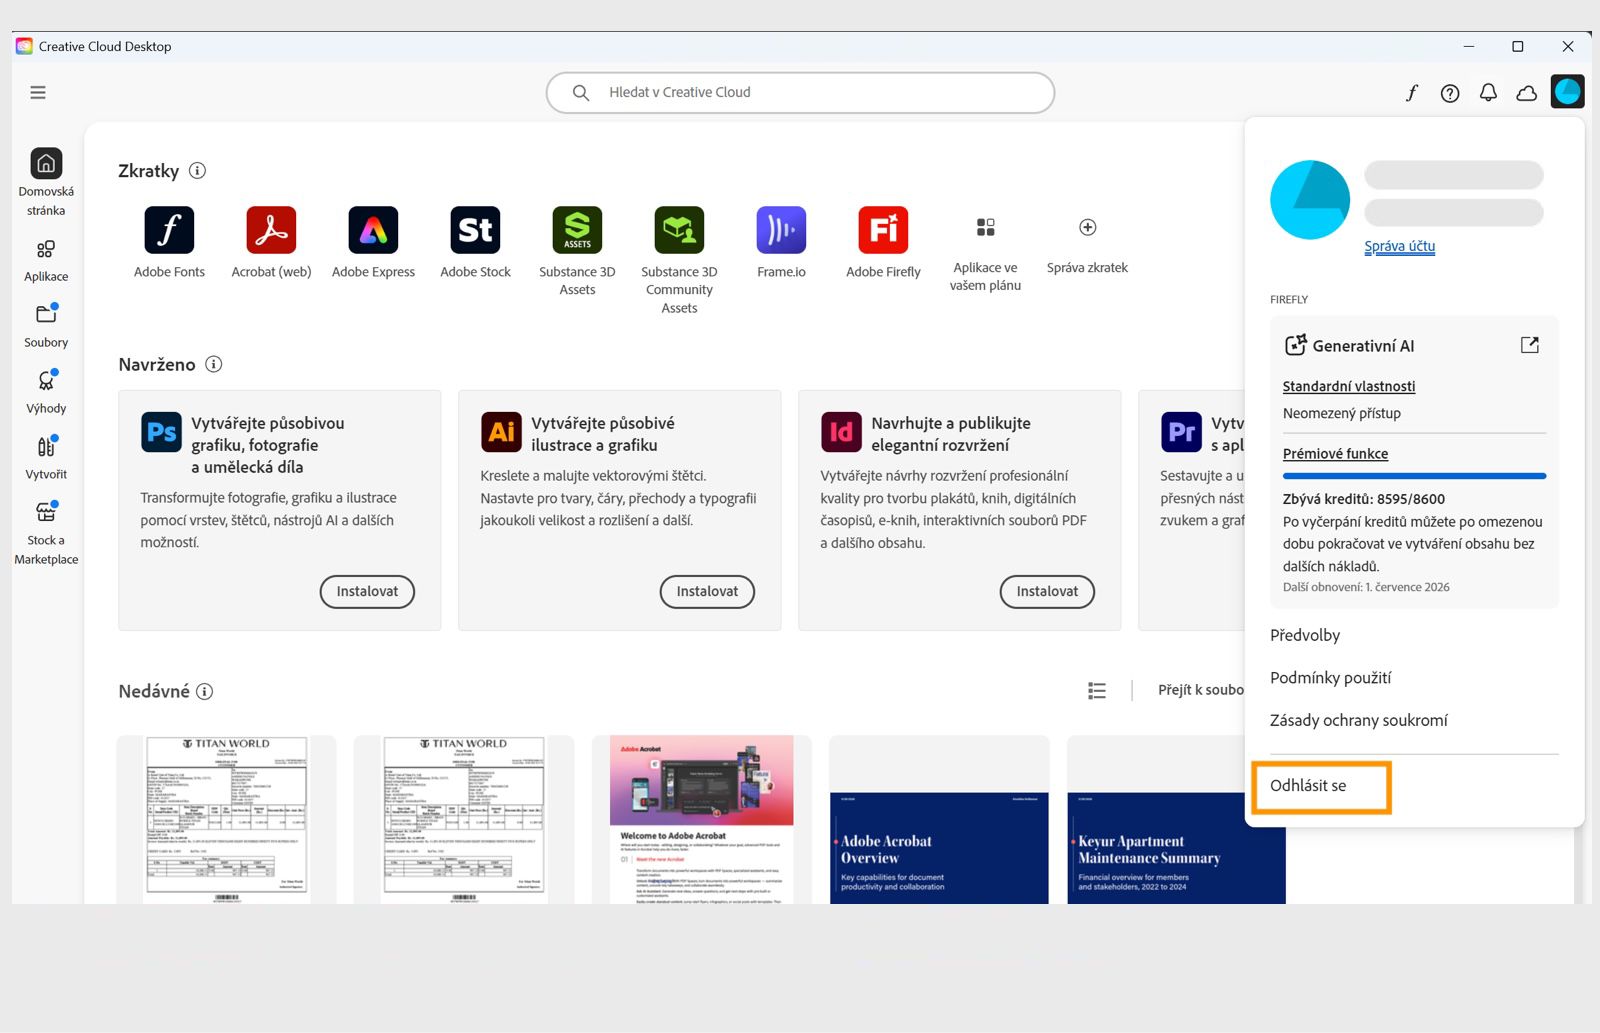Open Welcome to Adobe Acrobat thumbnail
The height and width of the screenshot is (1033, 1600).
tap(702, 820)
